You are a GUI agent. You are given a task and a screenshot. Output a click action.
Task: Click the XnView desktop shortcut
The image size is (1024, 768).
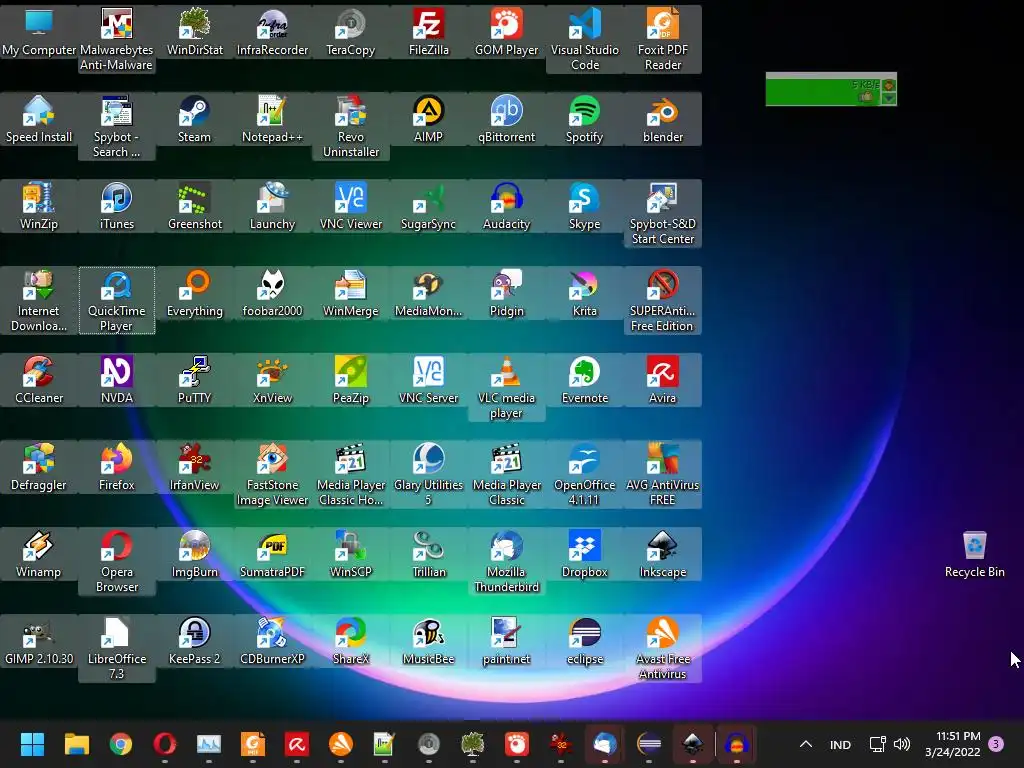(272, 380)
